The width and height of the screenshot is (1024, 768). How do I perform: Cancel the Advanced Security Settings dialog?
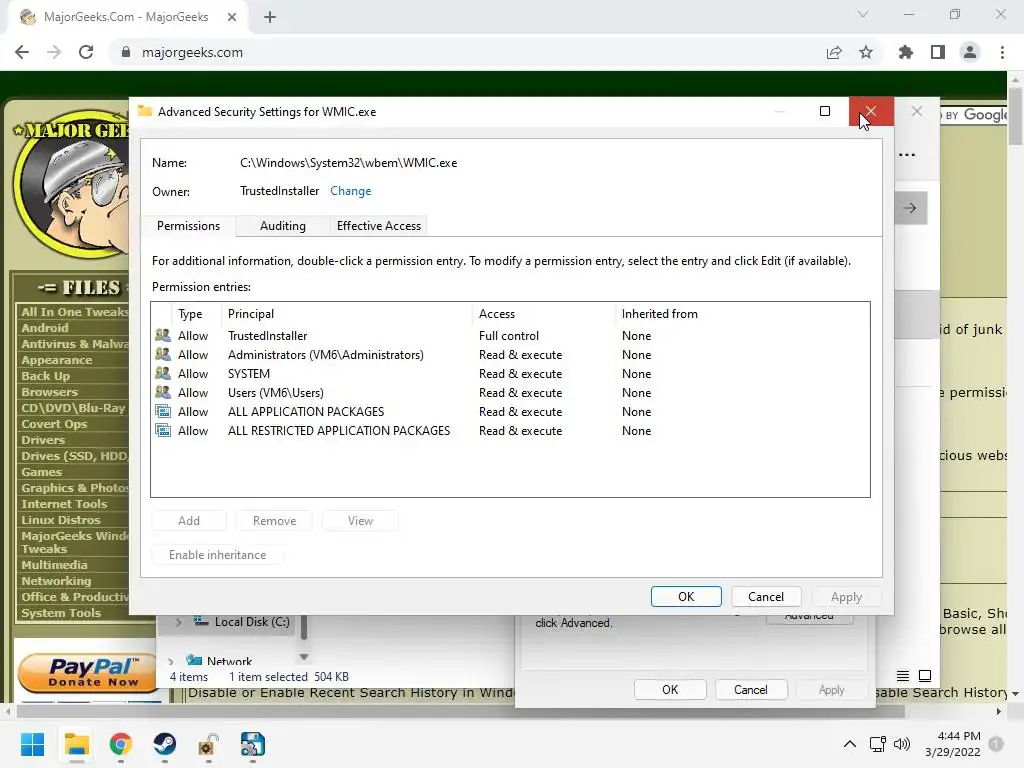click(x=765, y=596)
